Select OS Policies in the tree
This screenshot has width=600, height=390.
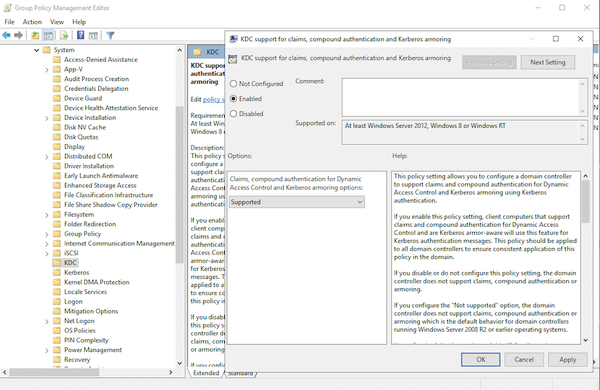pyautogui.click(x=80, y=330)
